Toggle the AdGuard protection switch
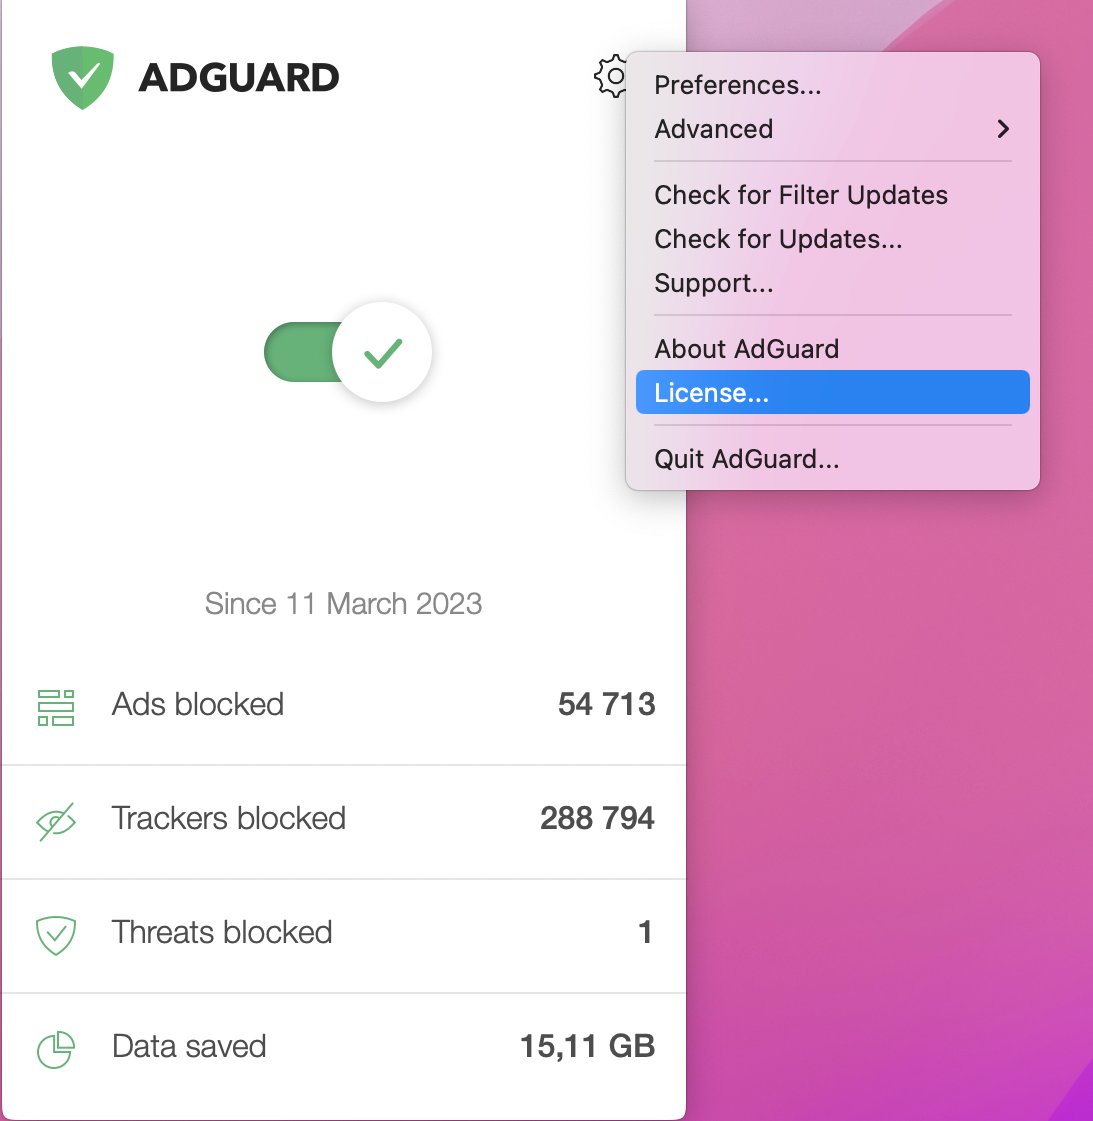 coord(347,352)
